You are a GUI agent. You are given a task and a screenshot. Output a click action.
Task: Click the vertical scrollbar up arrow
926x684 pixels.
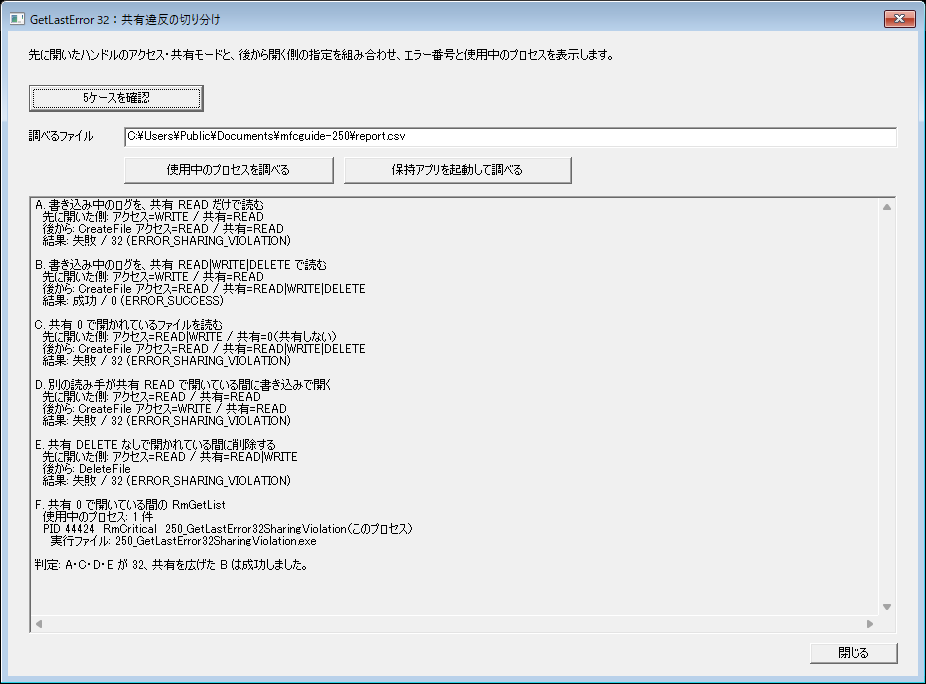click(x=886, y=207)
